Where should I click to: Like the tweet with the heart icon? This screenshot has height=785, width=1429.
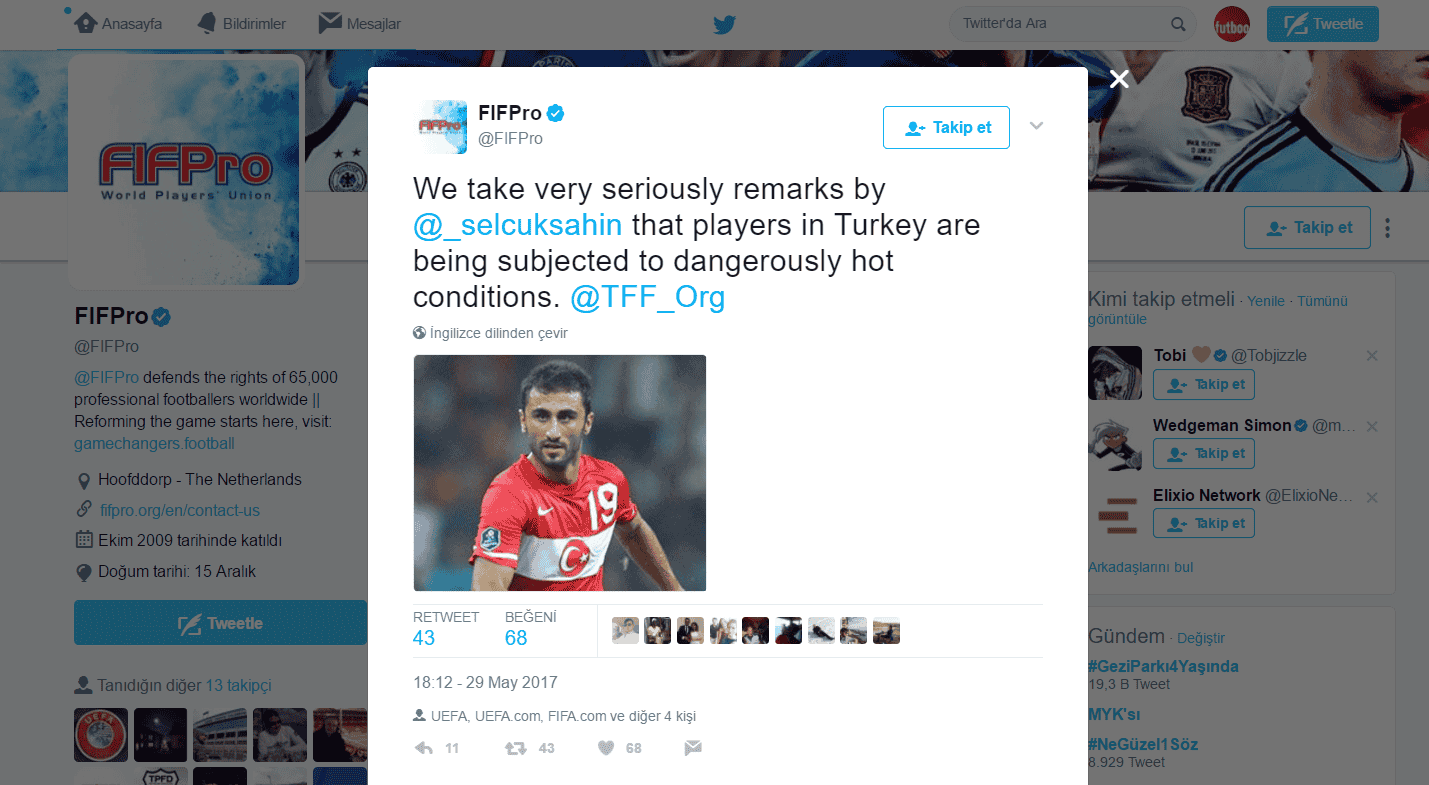click(x=605, y=747)
